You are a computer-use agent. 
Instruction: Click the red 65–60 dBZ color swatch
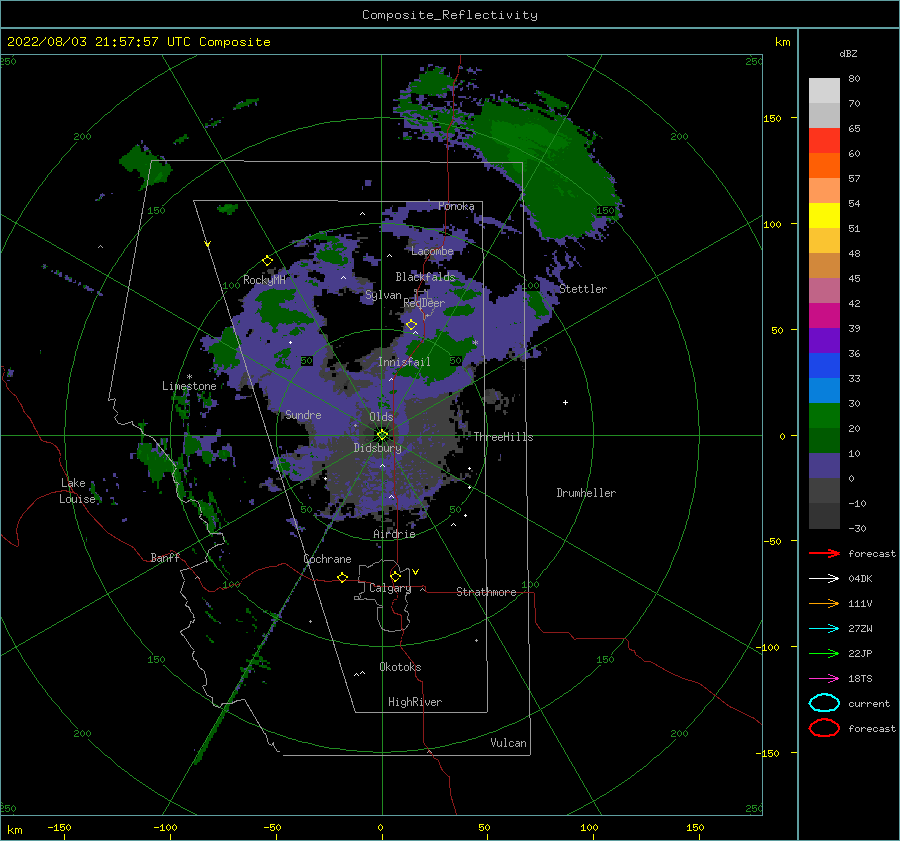pos(824,141)
